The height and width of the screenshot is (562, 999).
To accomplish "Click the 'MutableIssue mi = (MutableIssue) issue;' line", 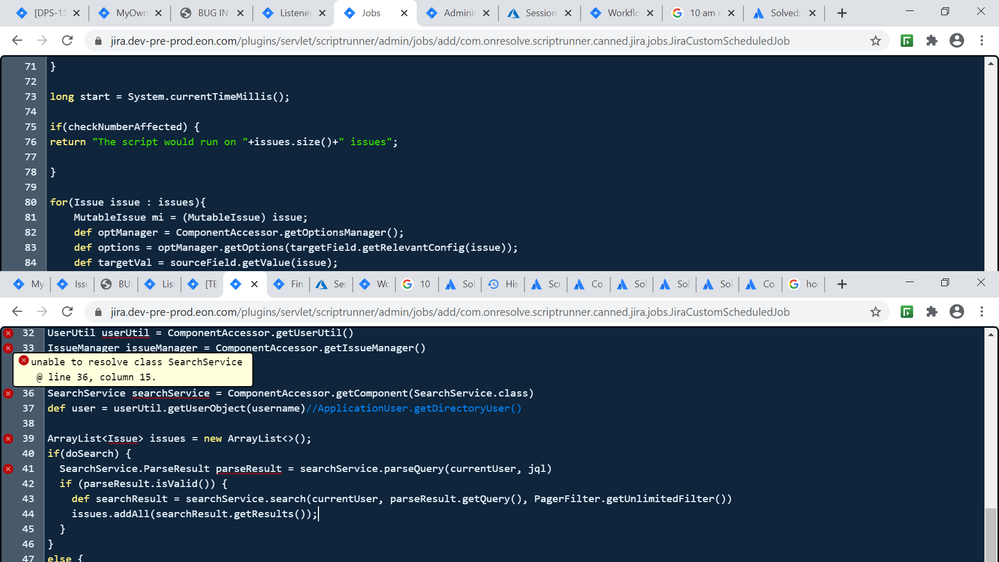I will [190, 217].
